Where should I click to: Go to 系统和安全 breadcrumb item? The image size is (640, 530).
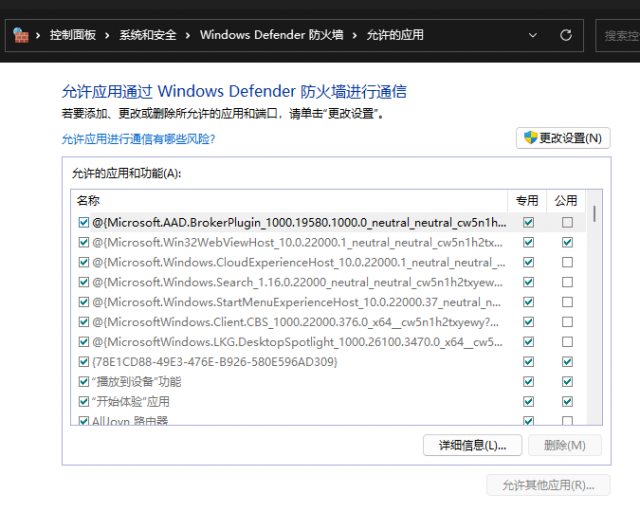147,35
